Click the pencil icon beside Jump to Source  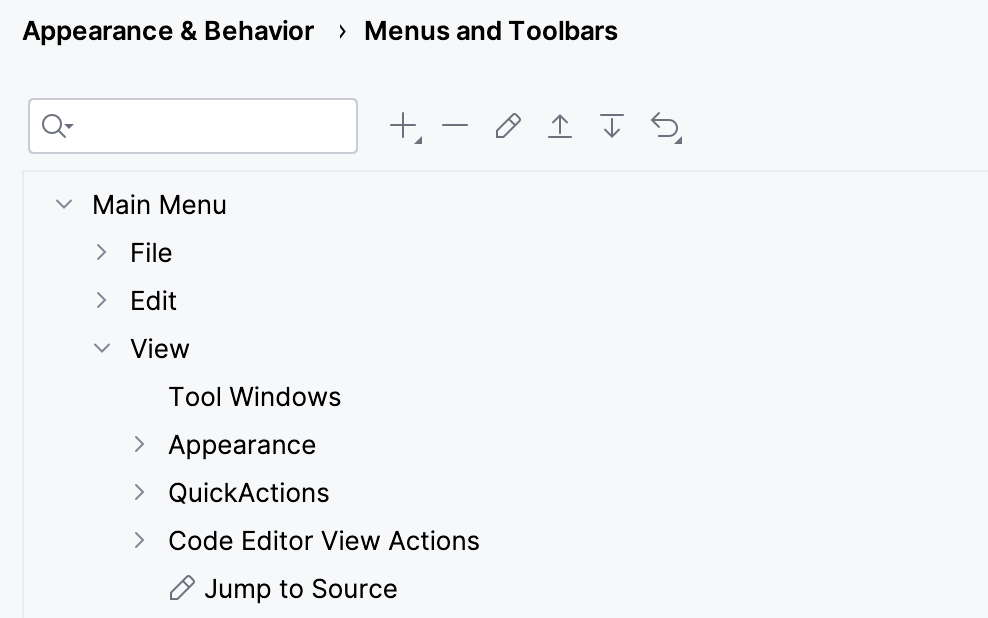coord(182,588)
